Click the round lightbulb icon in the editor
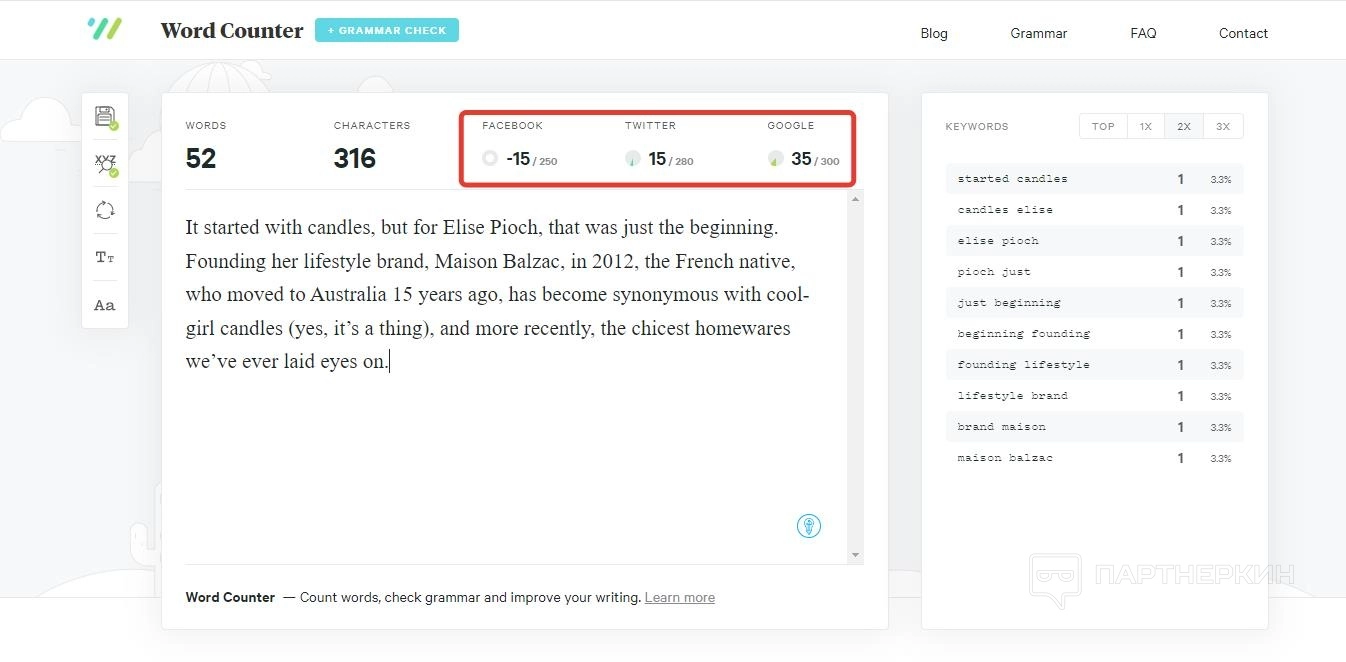 click(x=808, y=525)
